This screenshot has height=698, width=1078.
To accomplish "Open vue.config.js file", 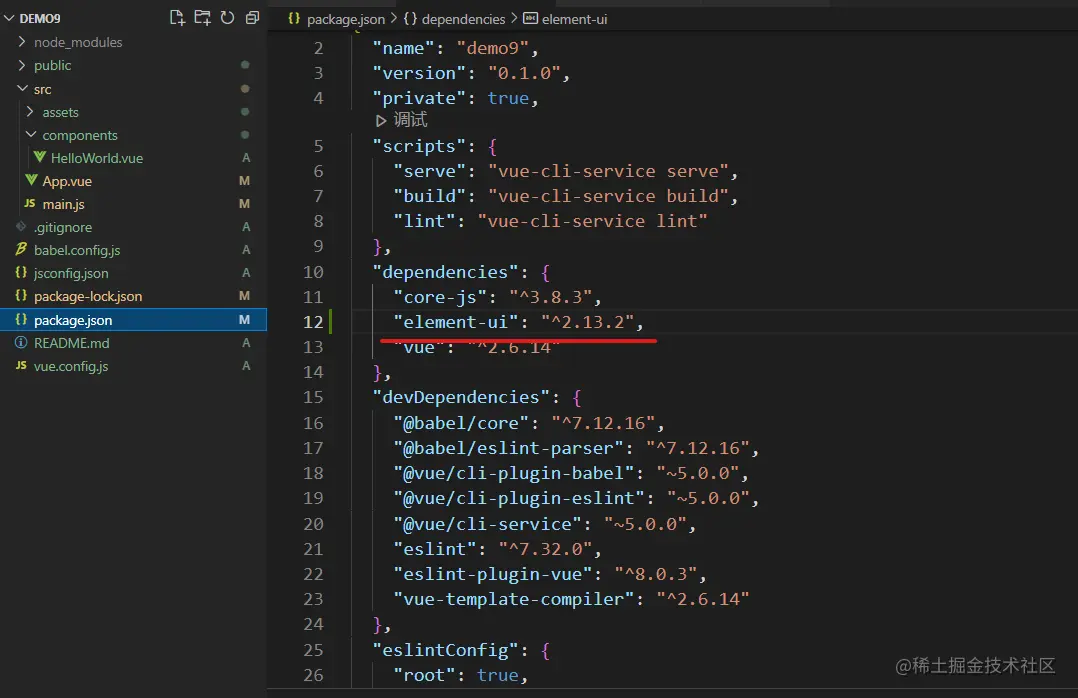I will pyautogui.click(x=71, y=367).
